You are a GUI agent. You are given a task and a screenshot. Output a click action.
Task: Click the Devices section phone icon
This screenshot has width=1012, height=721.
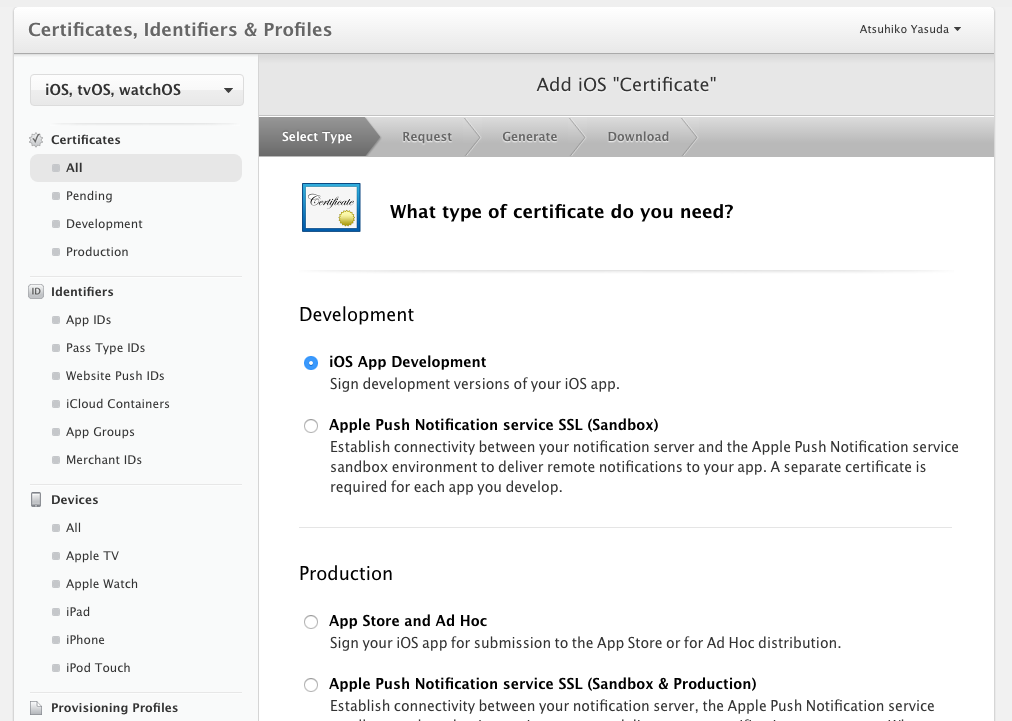pos(36,500)
